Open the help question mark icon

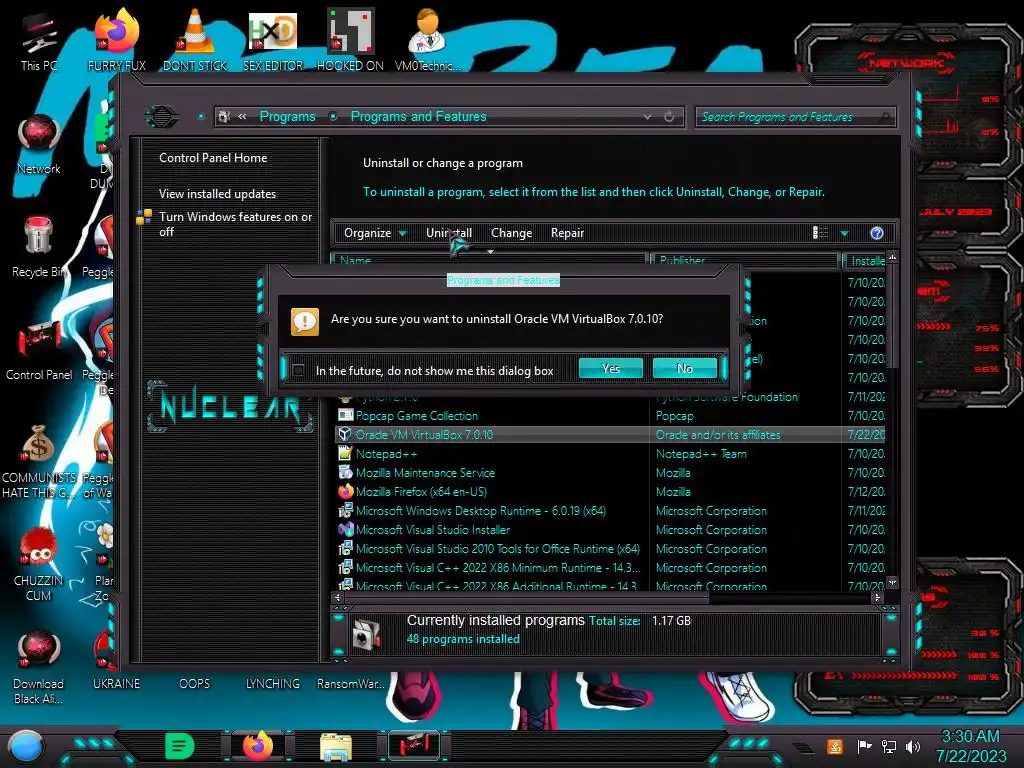tap(876, 233)
